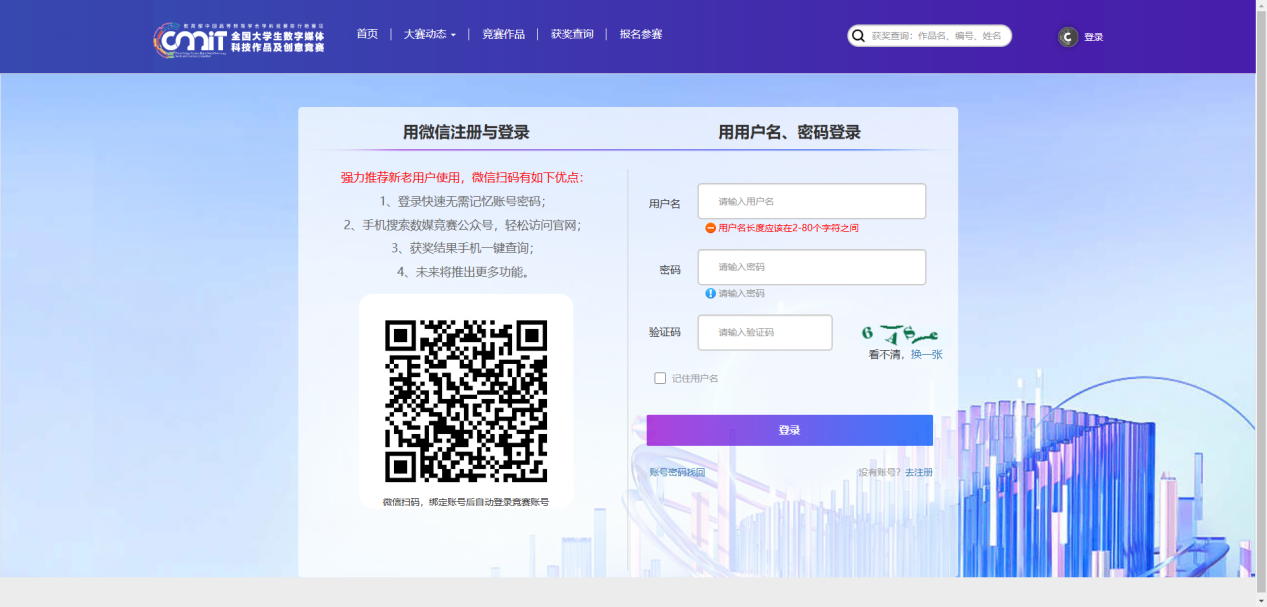1267x607 pixels.
Task: Switch to 用微信注册与登录 tab
Action: point(466,132)
